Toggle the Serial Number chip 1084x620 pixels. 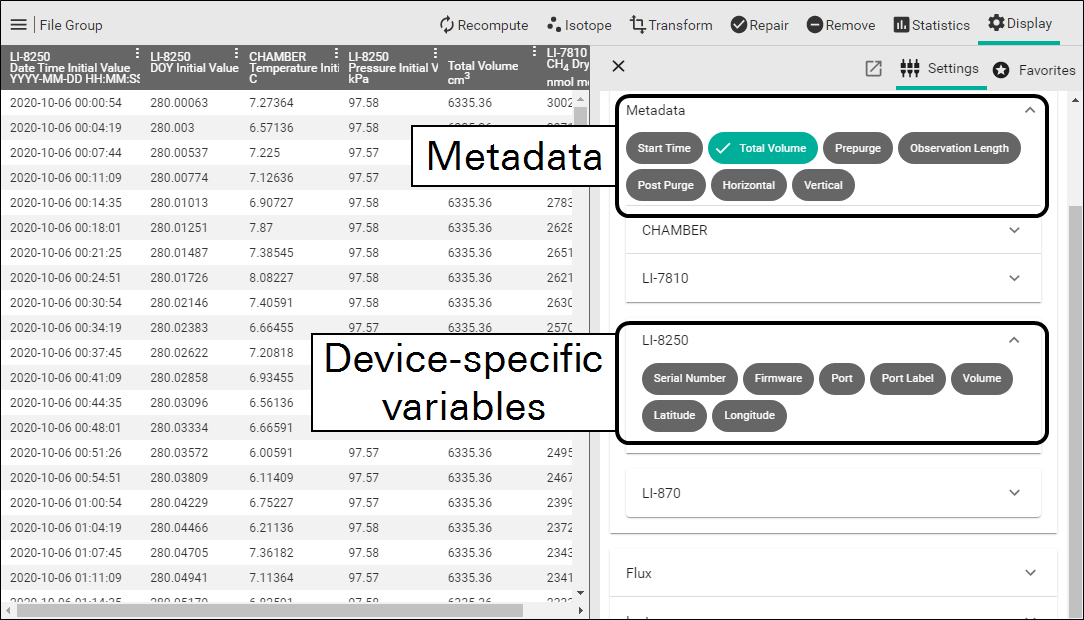689,378
